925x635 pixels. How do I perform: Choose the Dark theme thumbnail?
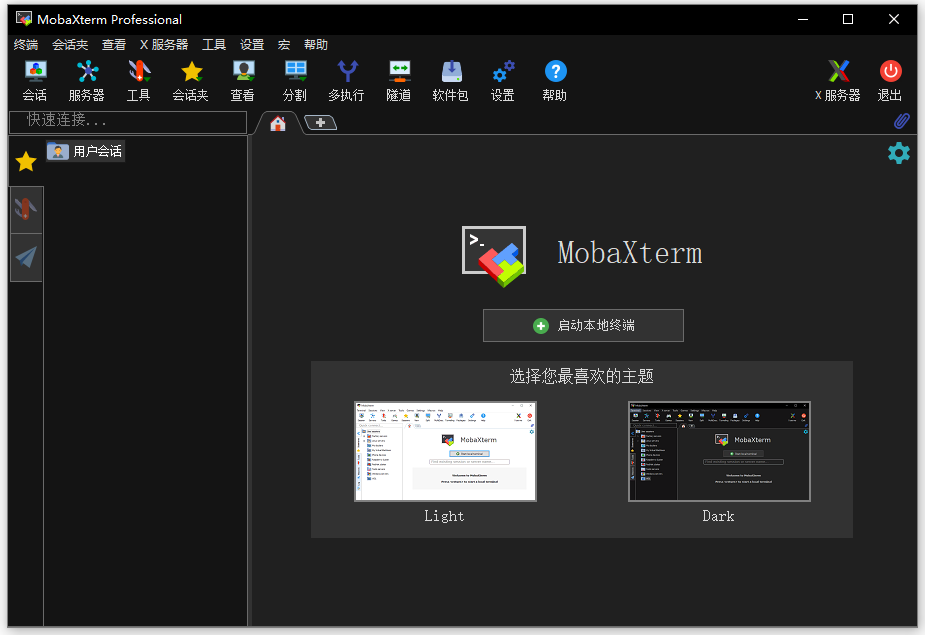click(719, 451)
